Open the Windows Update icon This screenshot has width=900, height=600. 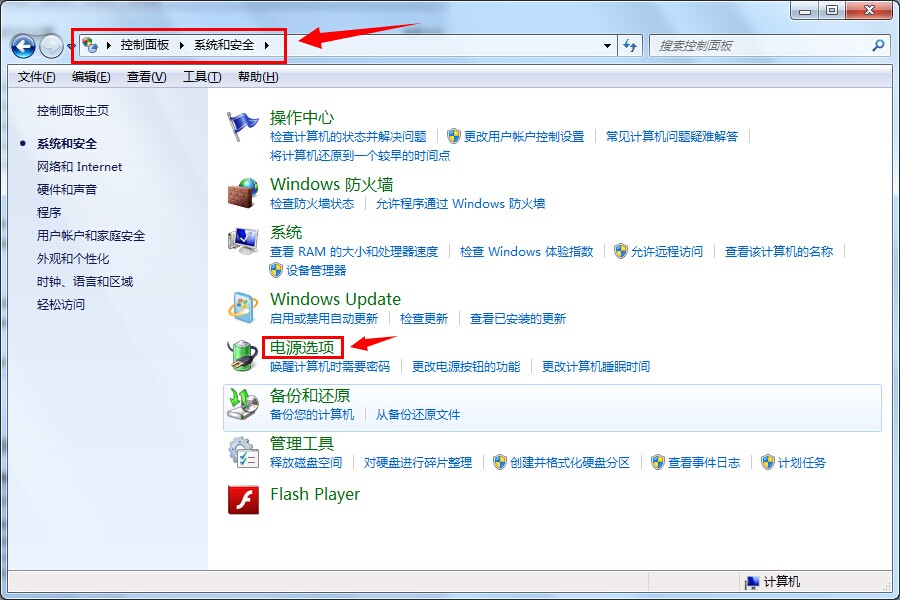click(243, 308)
